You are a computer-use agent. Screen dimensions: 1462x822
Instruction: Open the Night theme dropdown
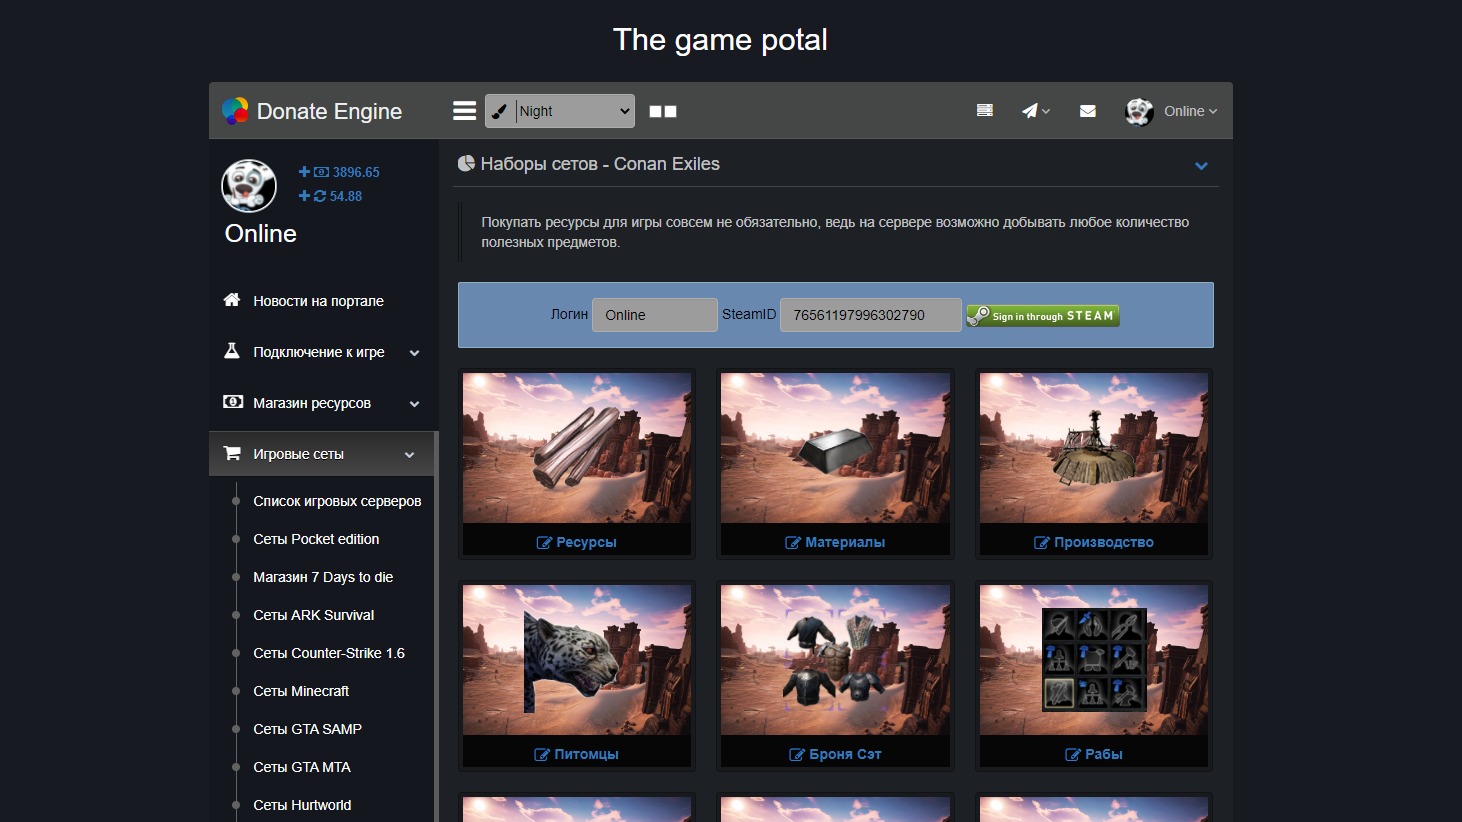tap(560, 111)
